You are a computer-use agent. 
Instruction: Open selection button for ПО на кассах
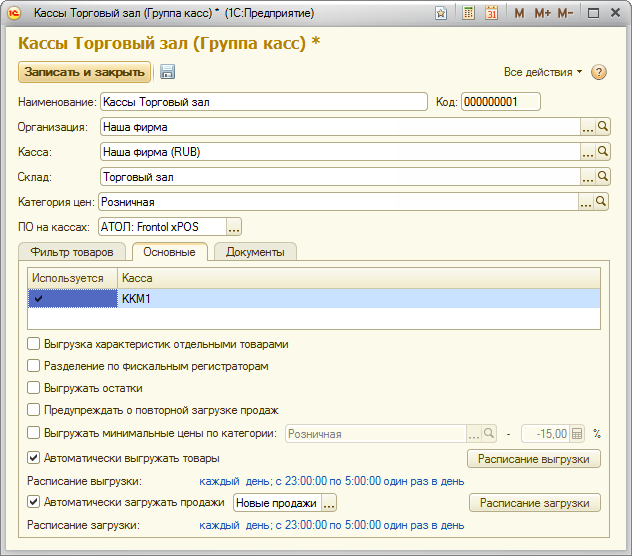click(234, 227)
